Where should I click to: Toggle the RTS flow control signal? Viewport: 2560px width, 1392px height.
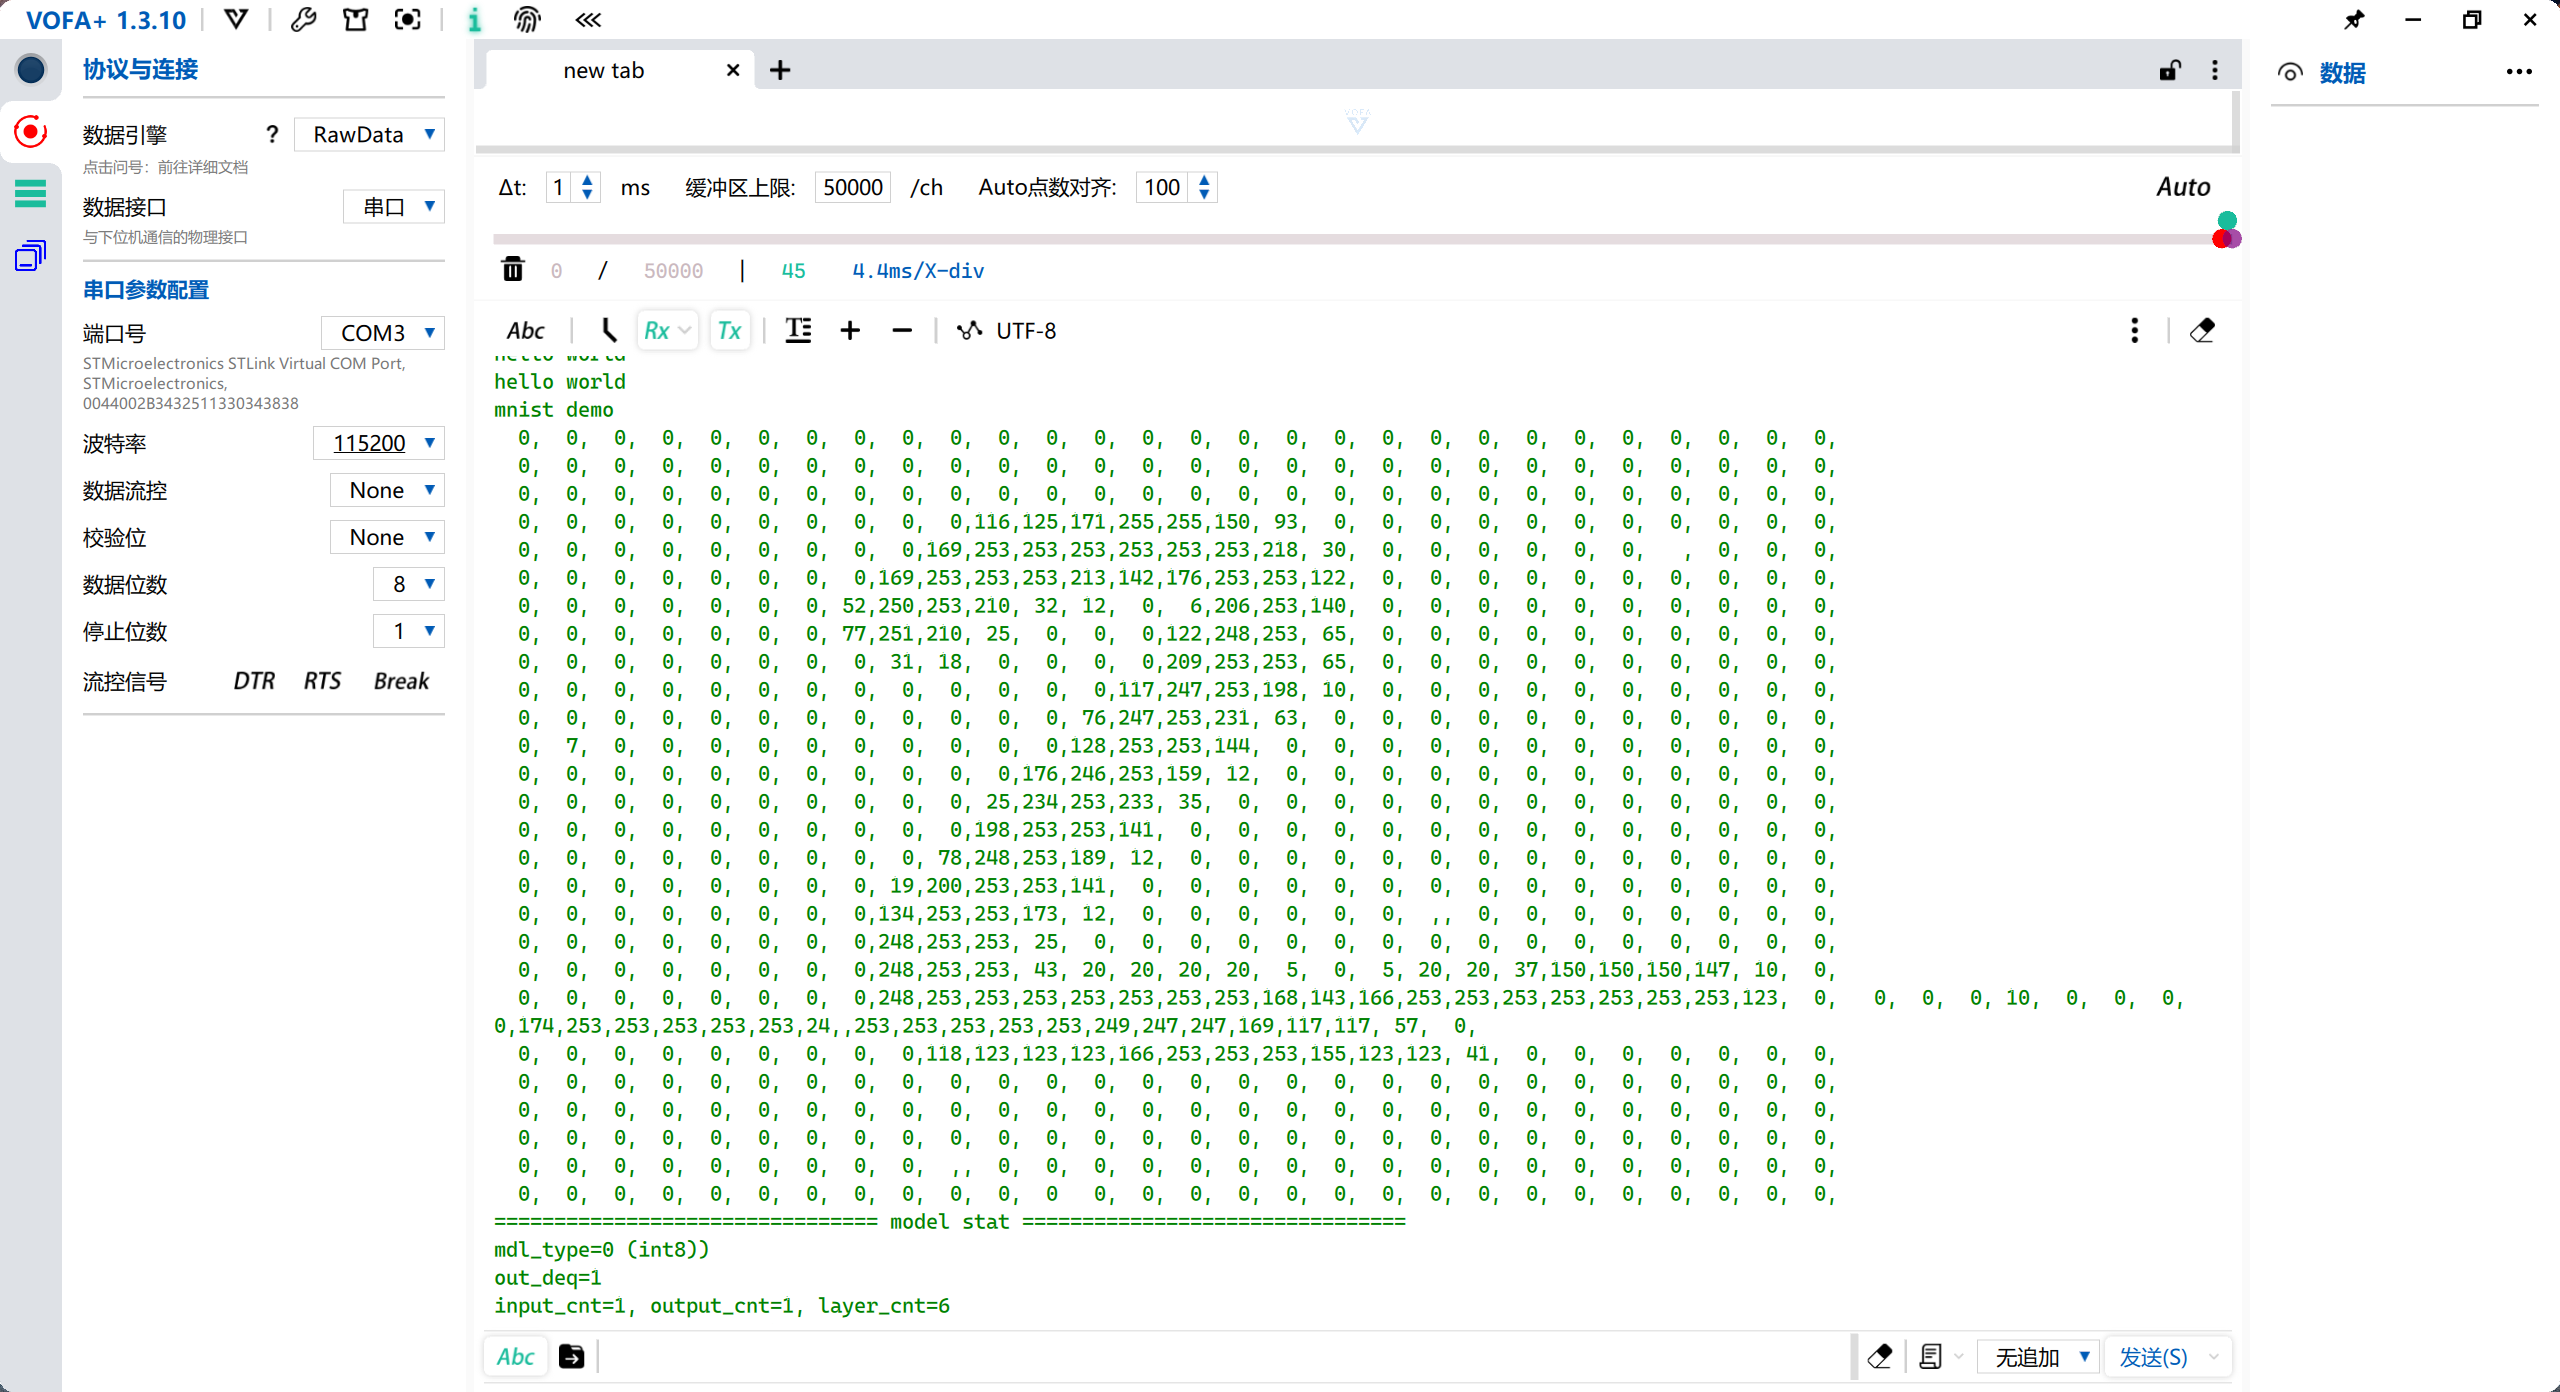[322, 681]
